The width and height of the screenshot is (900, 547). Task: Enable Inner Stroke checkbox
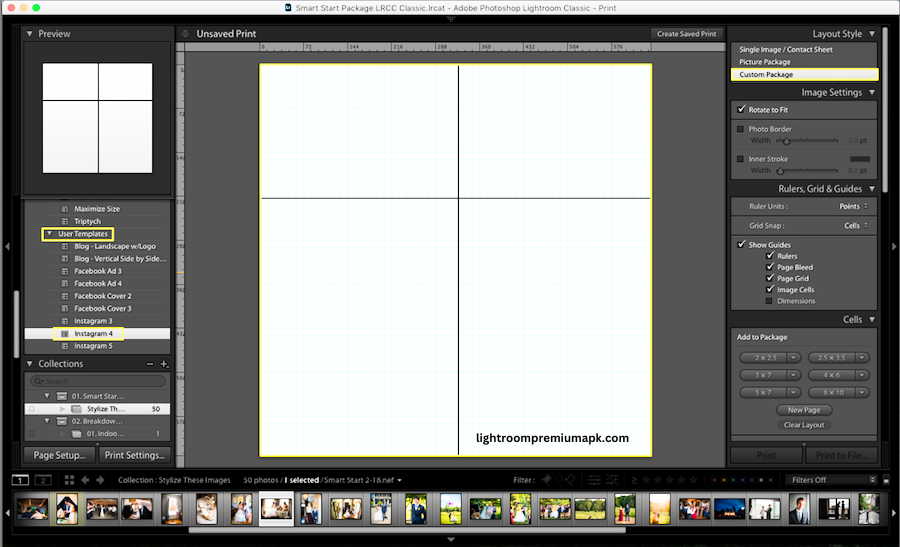[740, 159]
